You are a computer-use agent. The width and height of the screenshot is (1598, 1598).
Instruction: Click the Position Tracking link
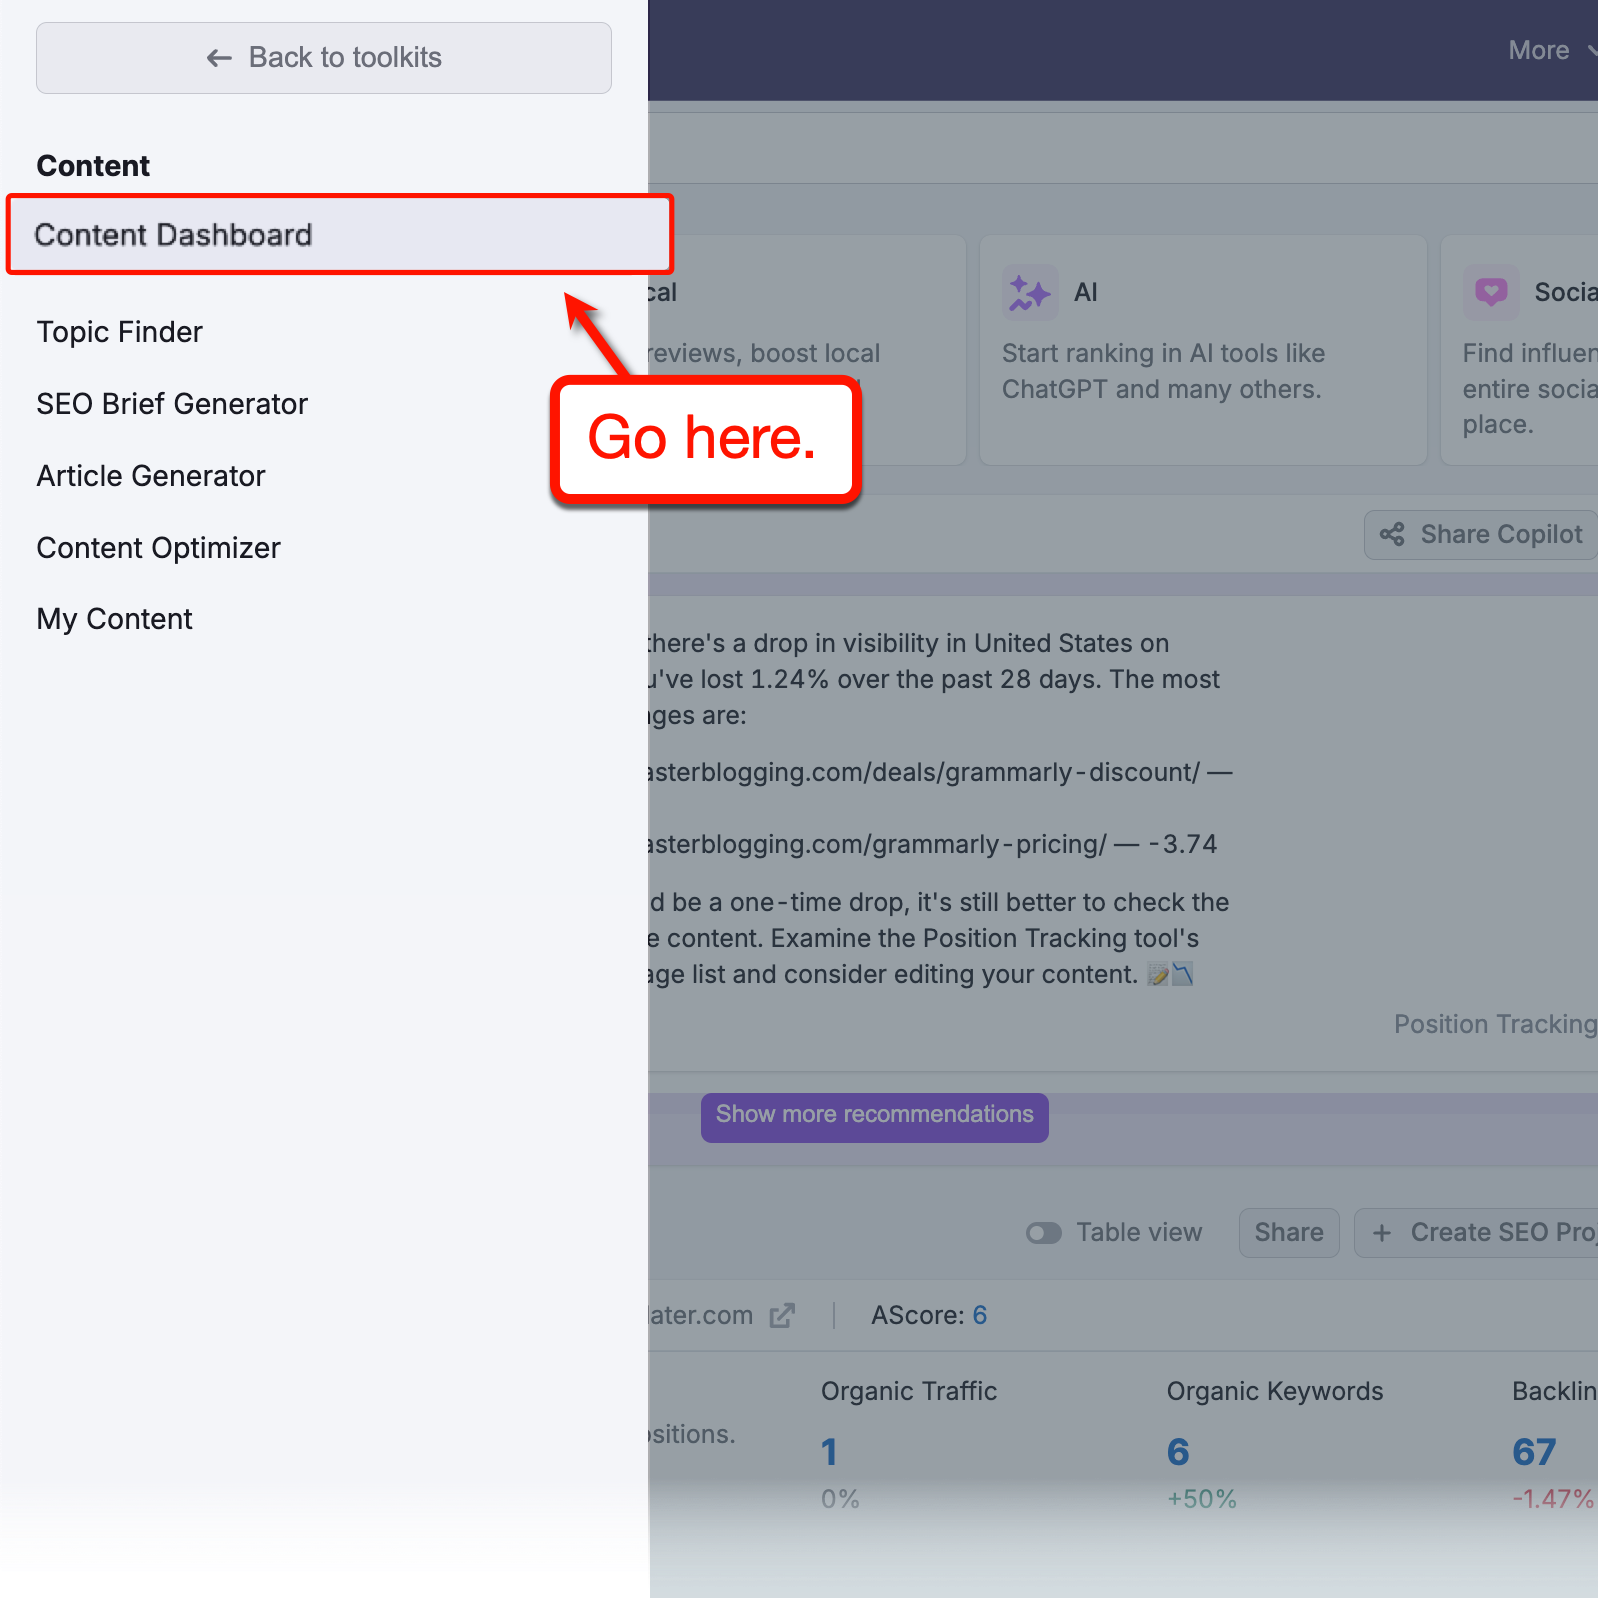pyautogui.click(x=1496, y=1024)
